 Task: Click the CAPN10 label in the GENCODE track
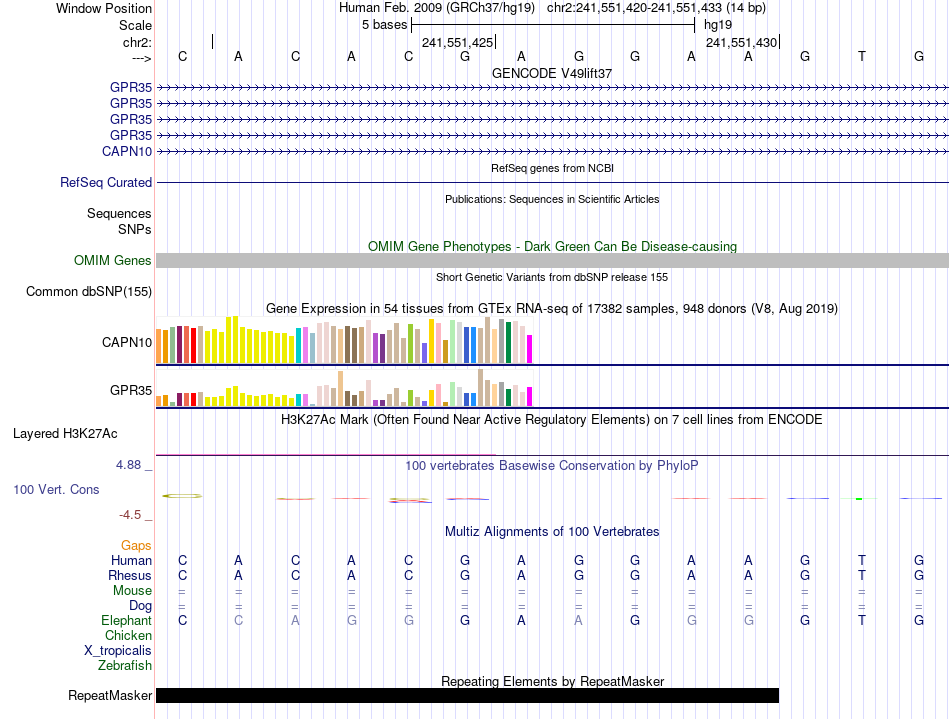click(x=127, y=151)
